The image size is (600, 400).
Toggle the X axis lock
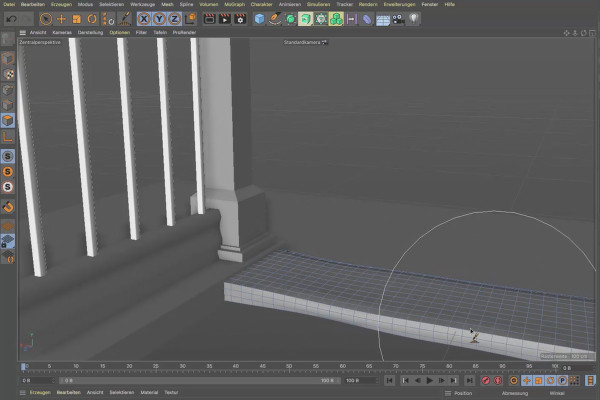[x=144, y=19]
